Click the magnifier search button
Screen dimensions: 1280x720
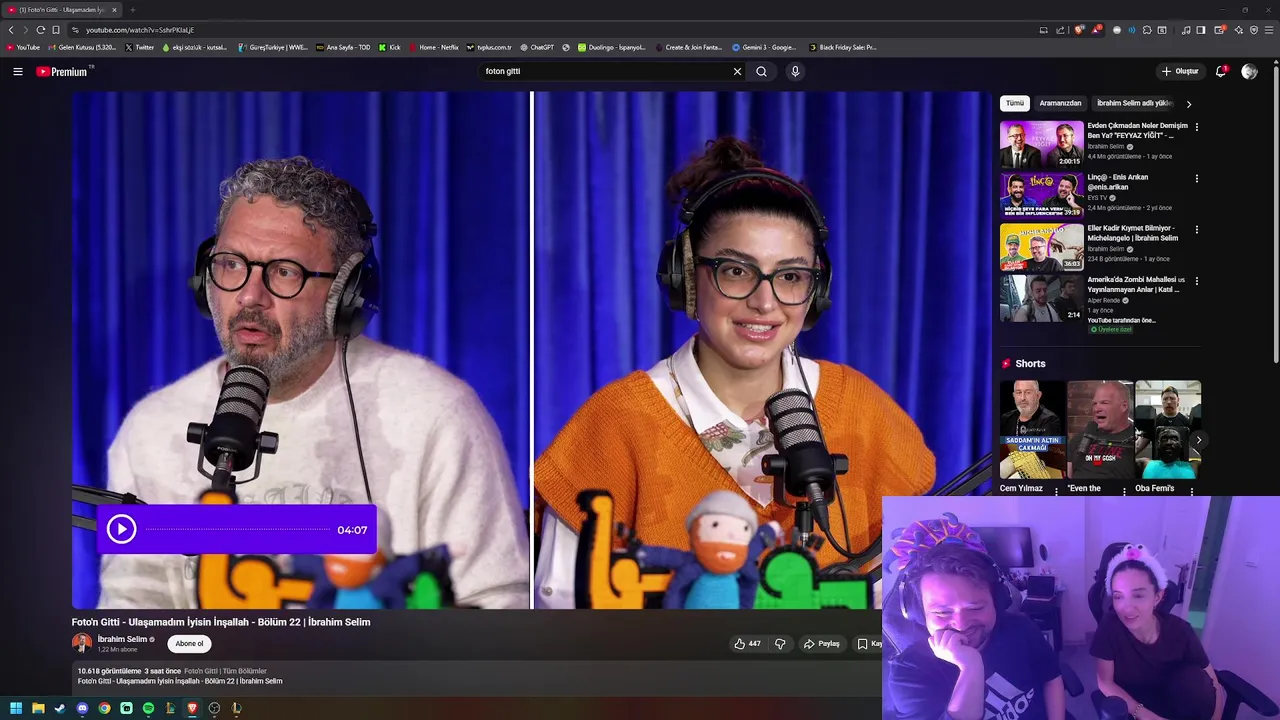pyautogui.click(x=761, y=71)
